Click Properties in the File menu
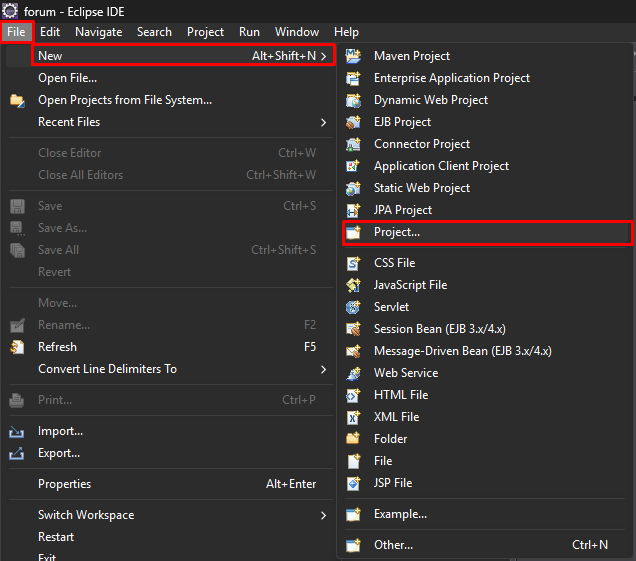The image size is (636, 561). point(64,484)
